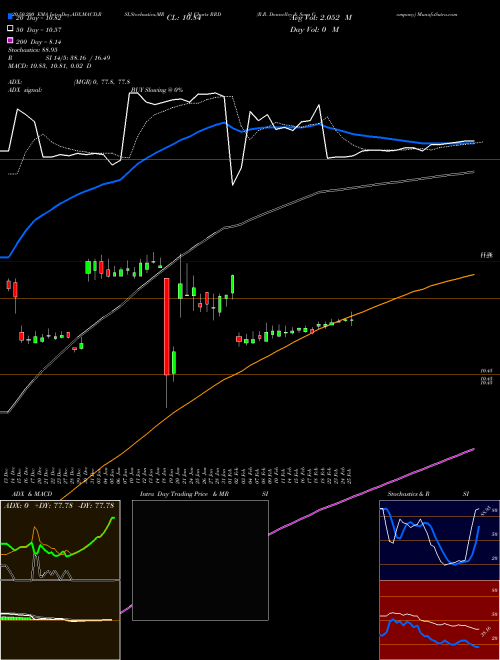Click the blue 20 Day legend swatch
This screenshot has height=660, width=500.
(x=10, y=16)
